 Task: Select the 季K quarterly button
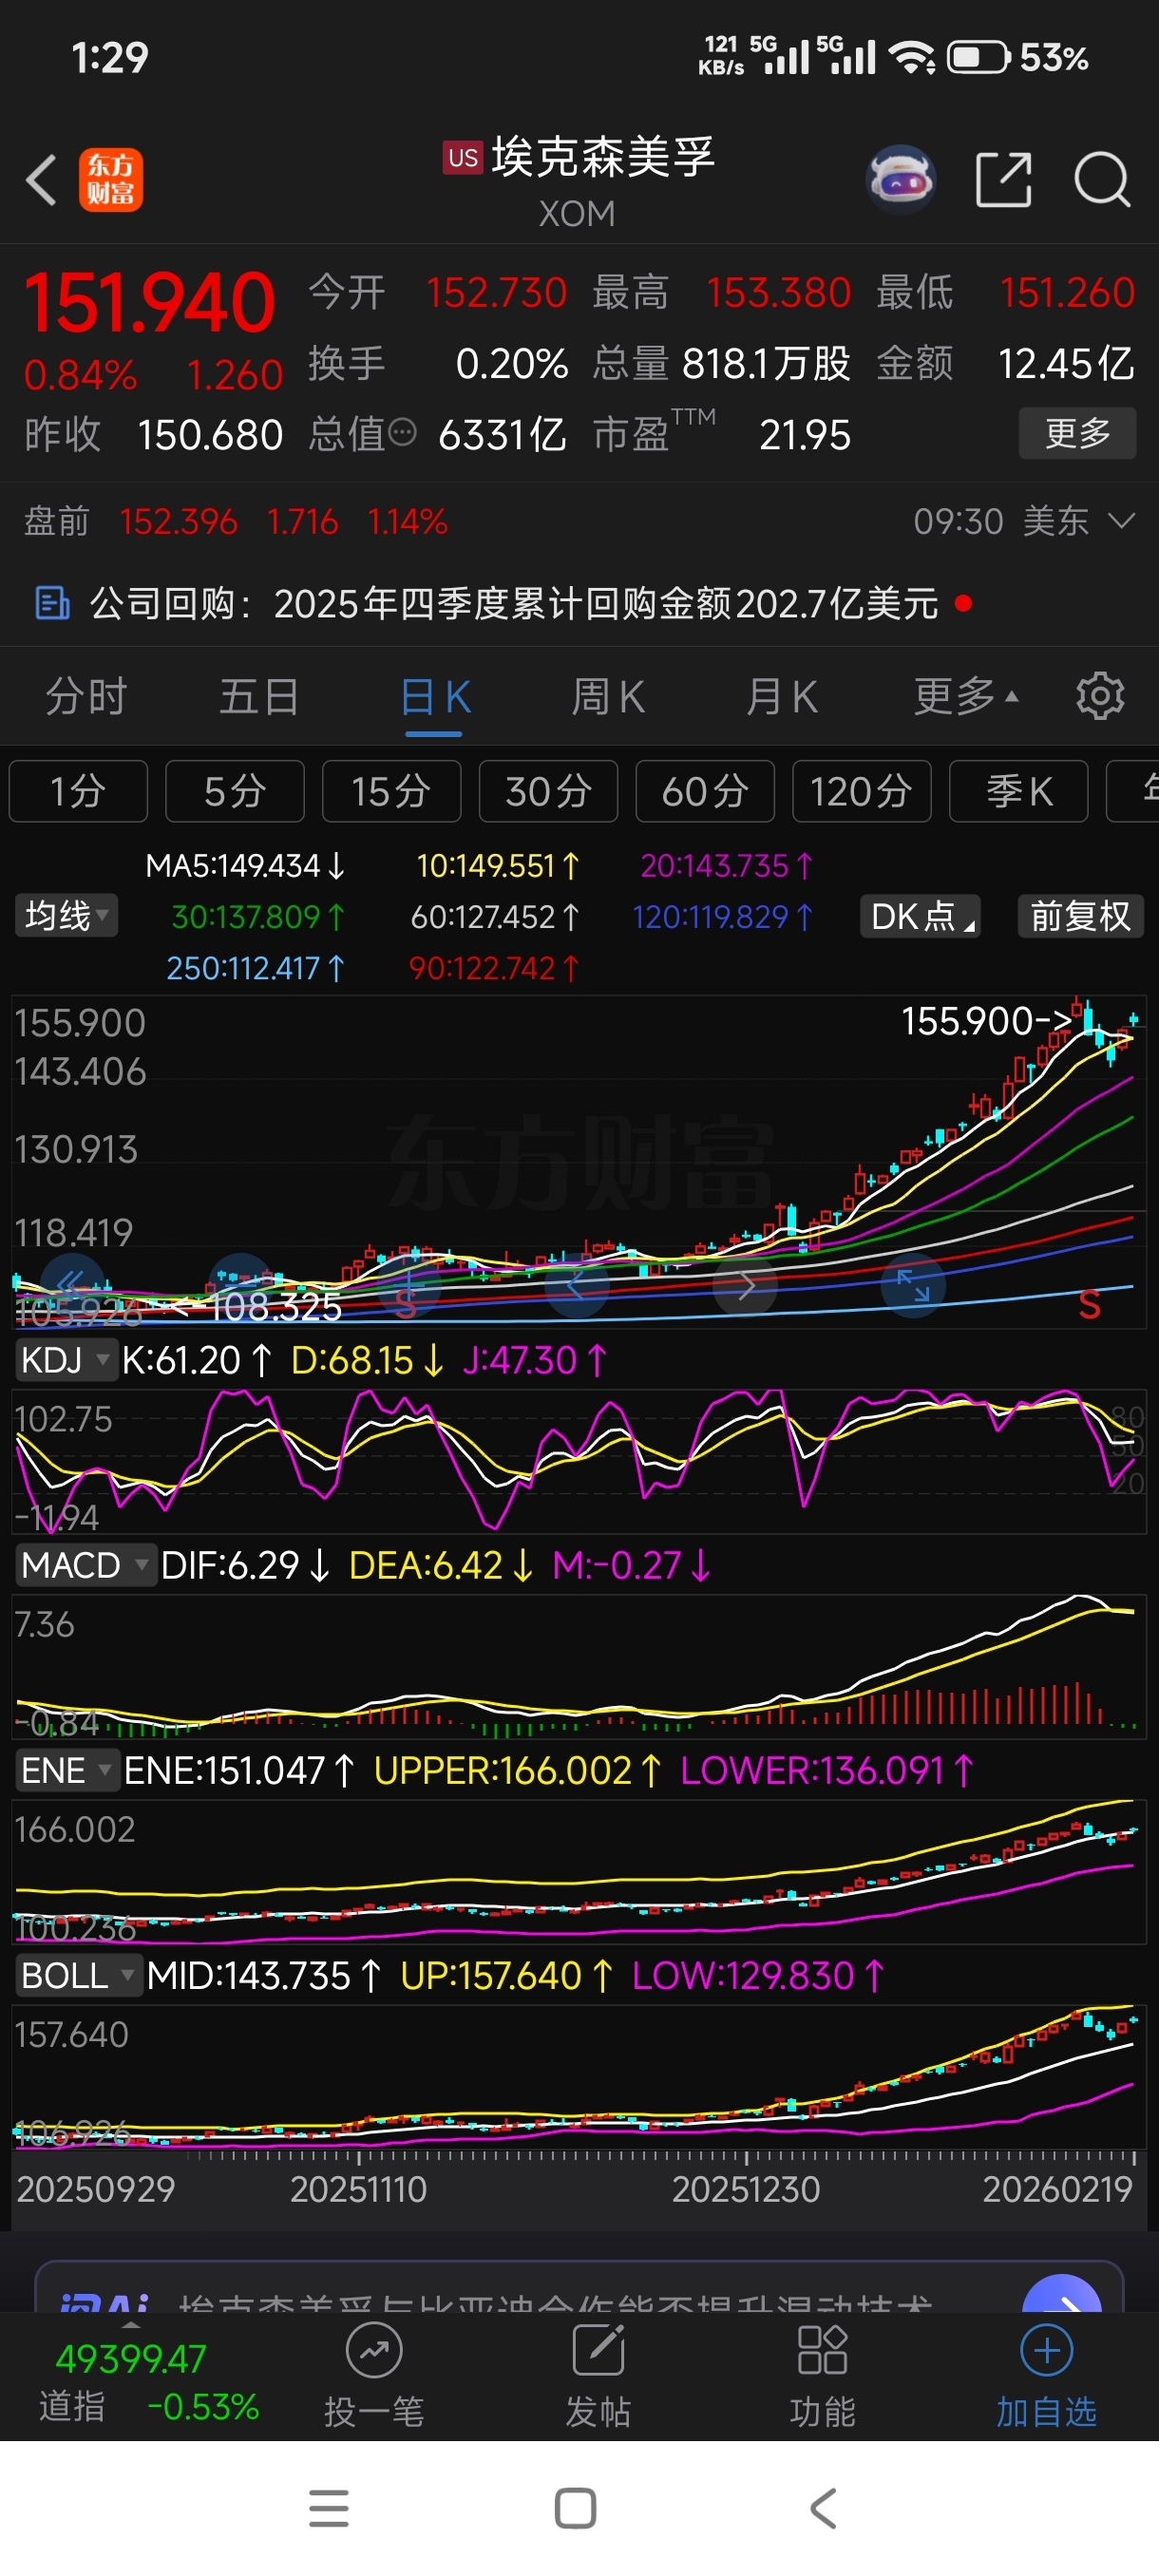point(1018,791)
